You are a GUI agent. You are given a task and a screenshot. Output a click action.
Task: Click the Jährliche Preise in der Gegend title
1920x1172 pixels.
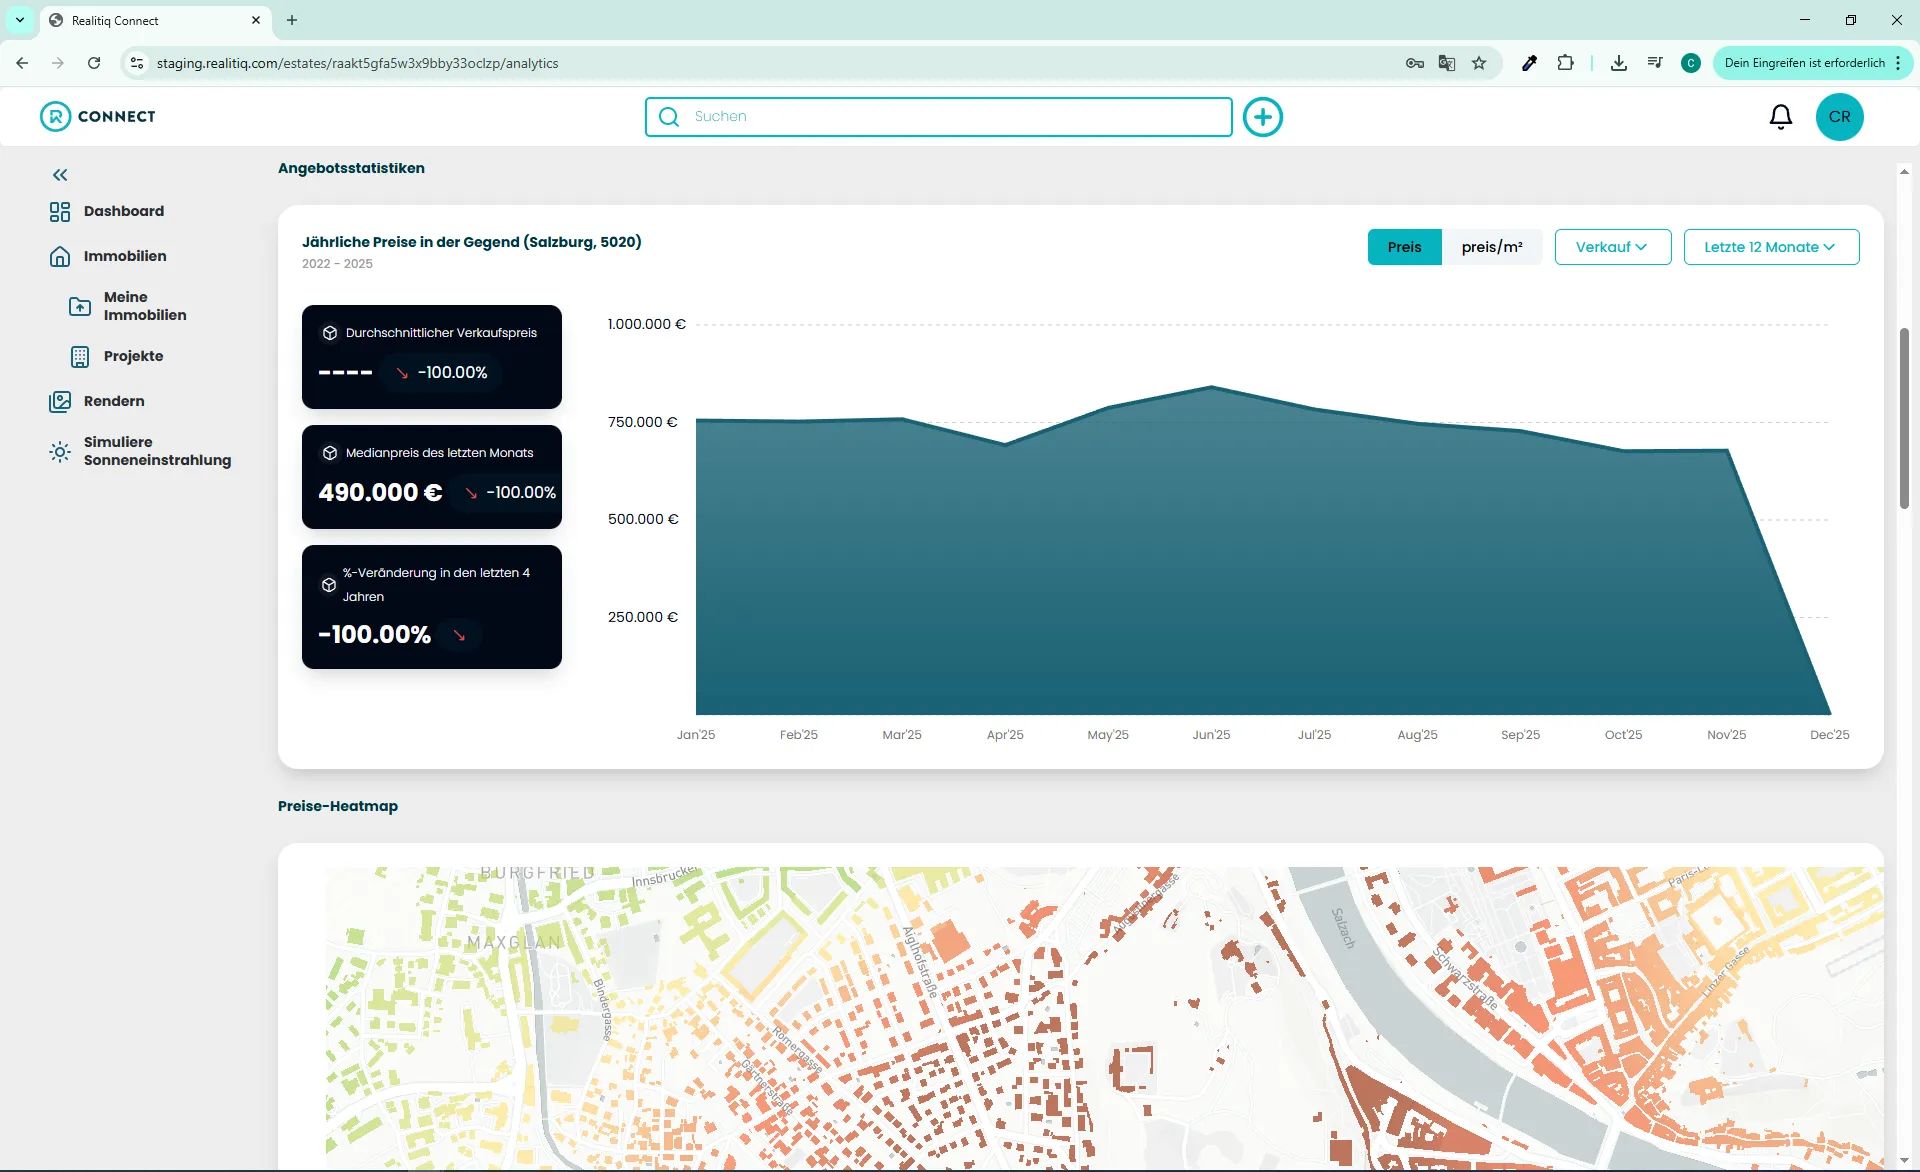(472, 242)
